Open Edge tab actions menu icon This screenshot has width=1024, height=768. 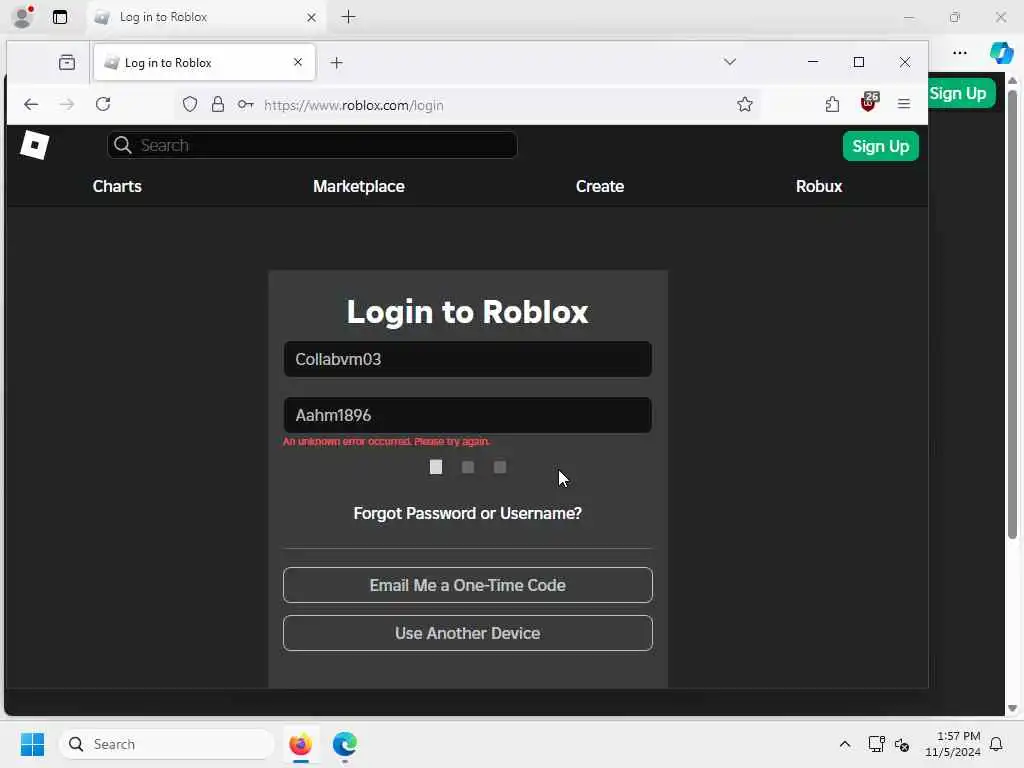[x=60, y=17]
